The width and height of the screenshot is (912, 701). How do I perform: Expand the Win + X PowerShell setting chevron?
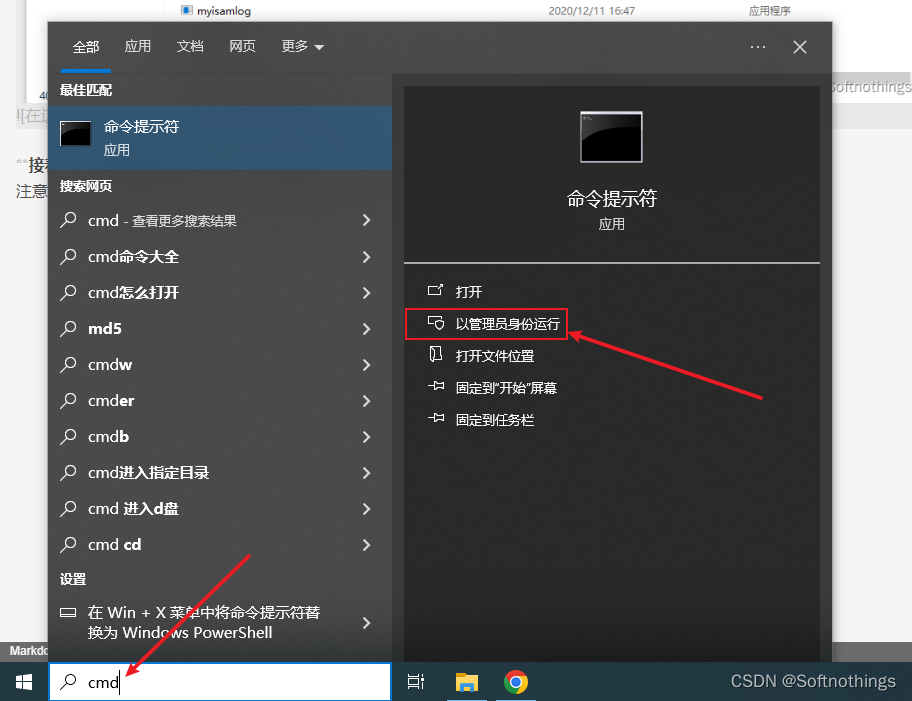[366, 623]
